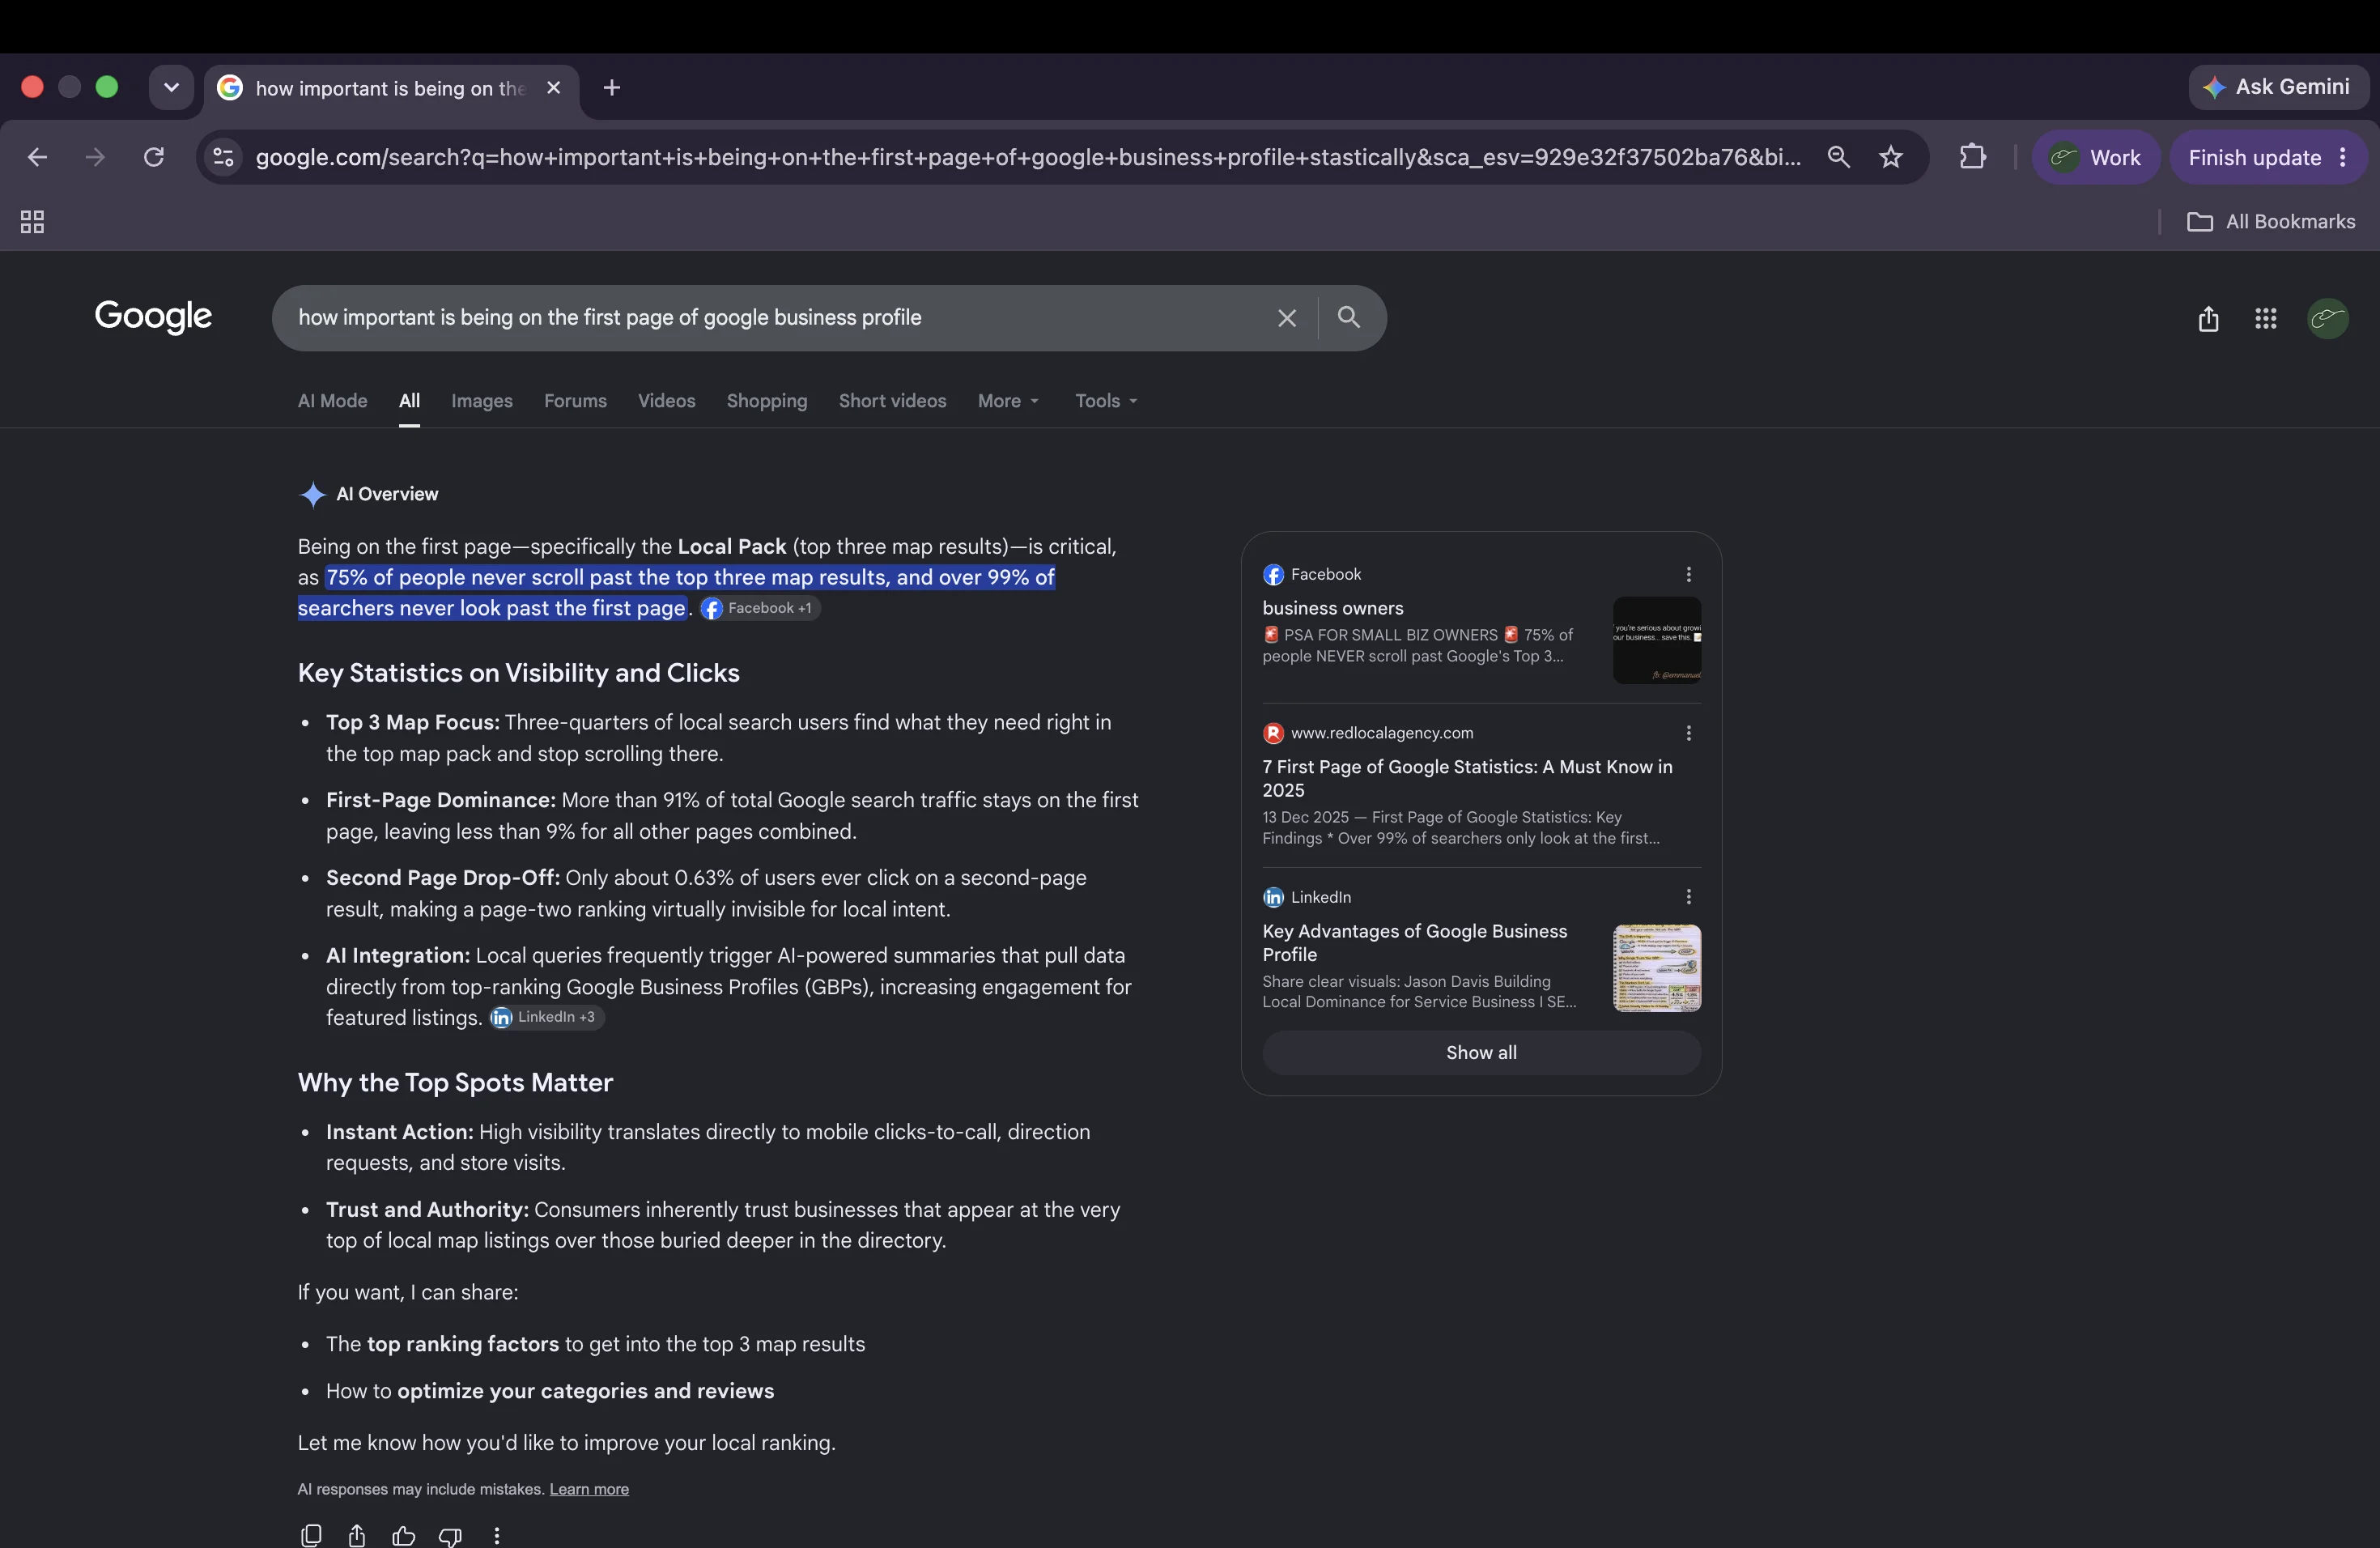Screen dimensions: 2380x1548
Task: Open All Bookmarks folder
Action: 2271,222
